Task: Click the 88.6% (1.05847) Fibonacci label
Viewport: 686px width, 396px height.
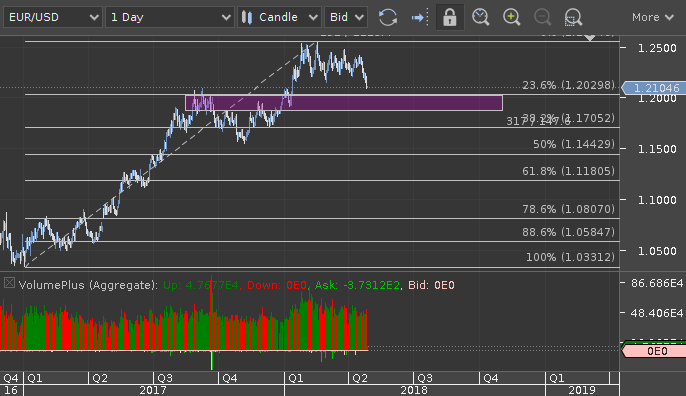Action: click(568, 231)
